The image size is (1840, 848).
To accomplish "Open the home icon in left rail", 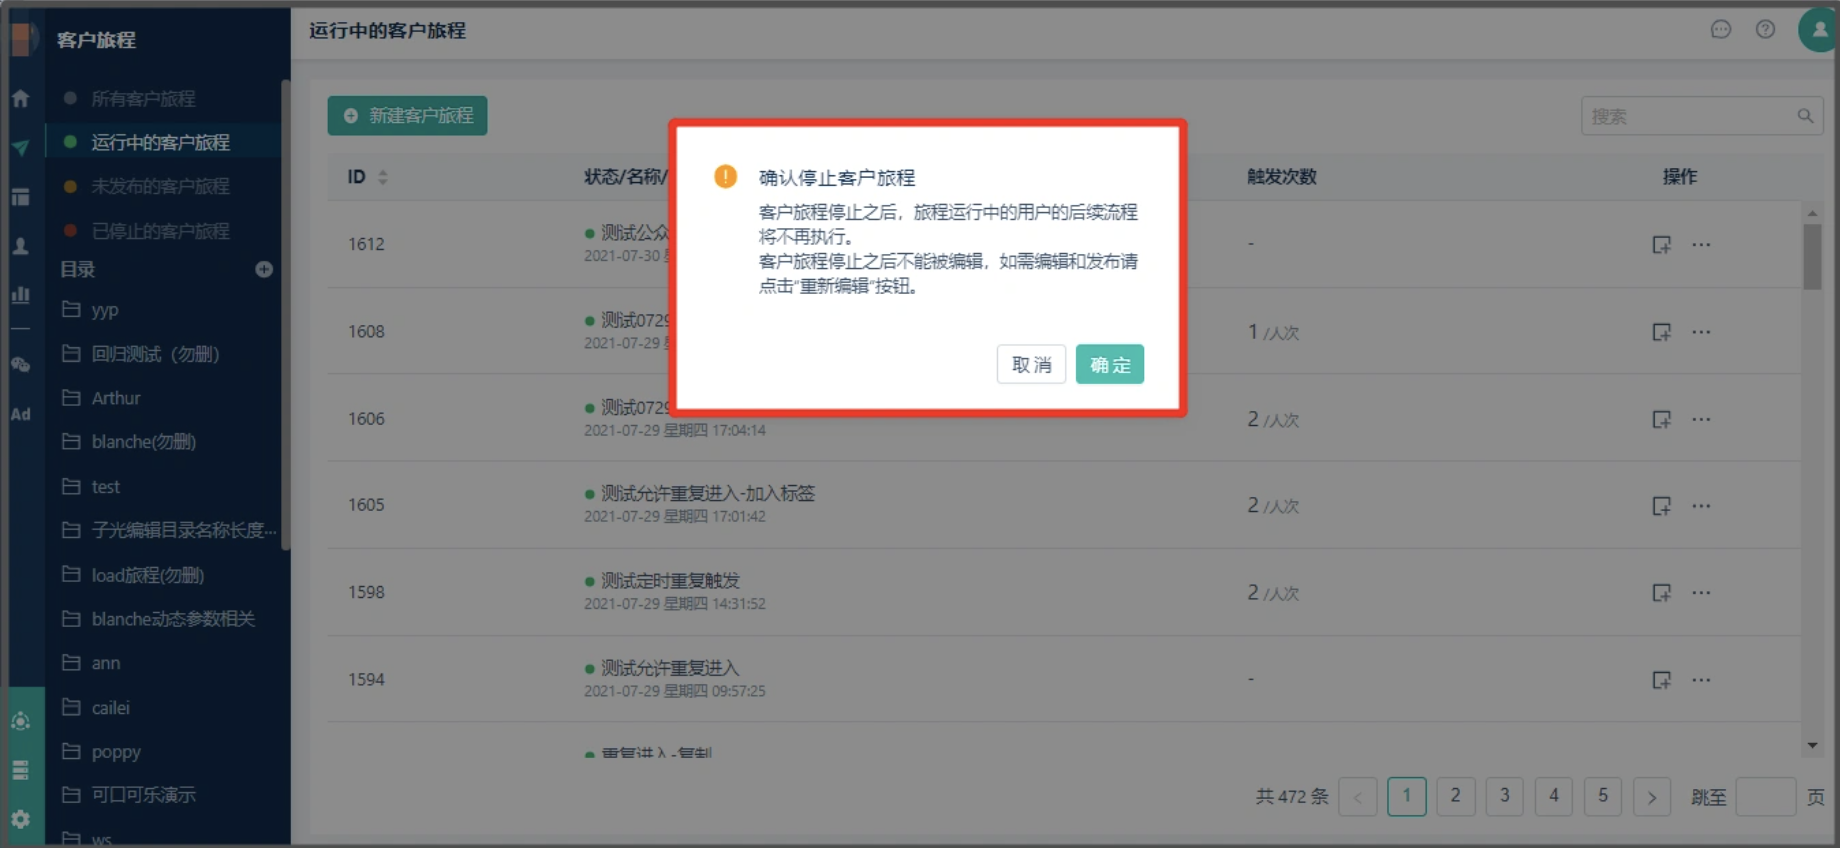I will pyautogui.click(x=20, y=99).
